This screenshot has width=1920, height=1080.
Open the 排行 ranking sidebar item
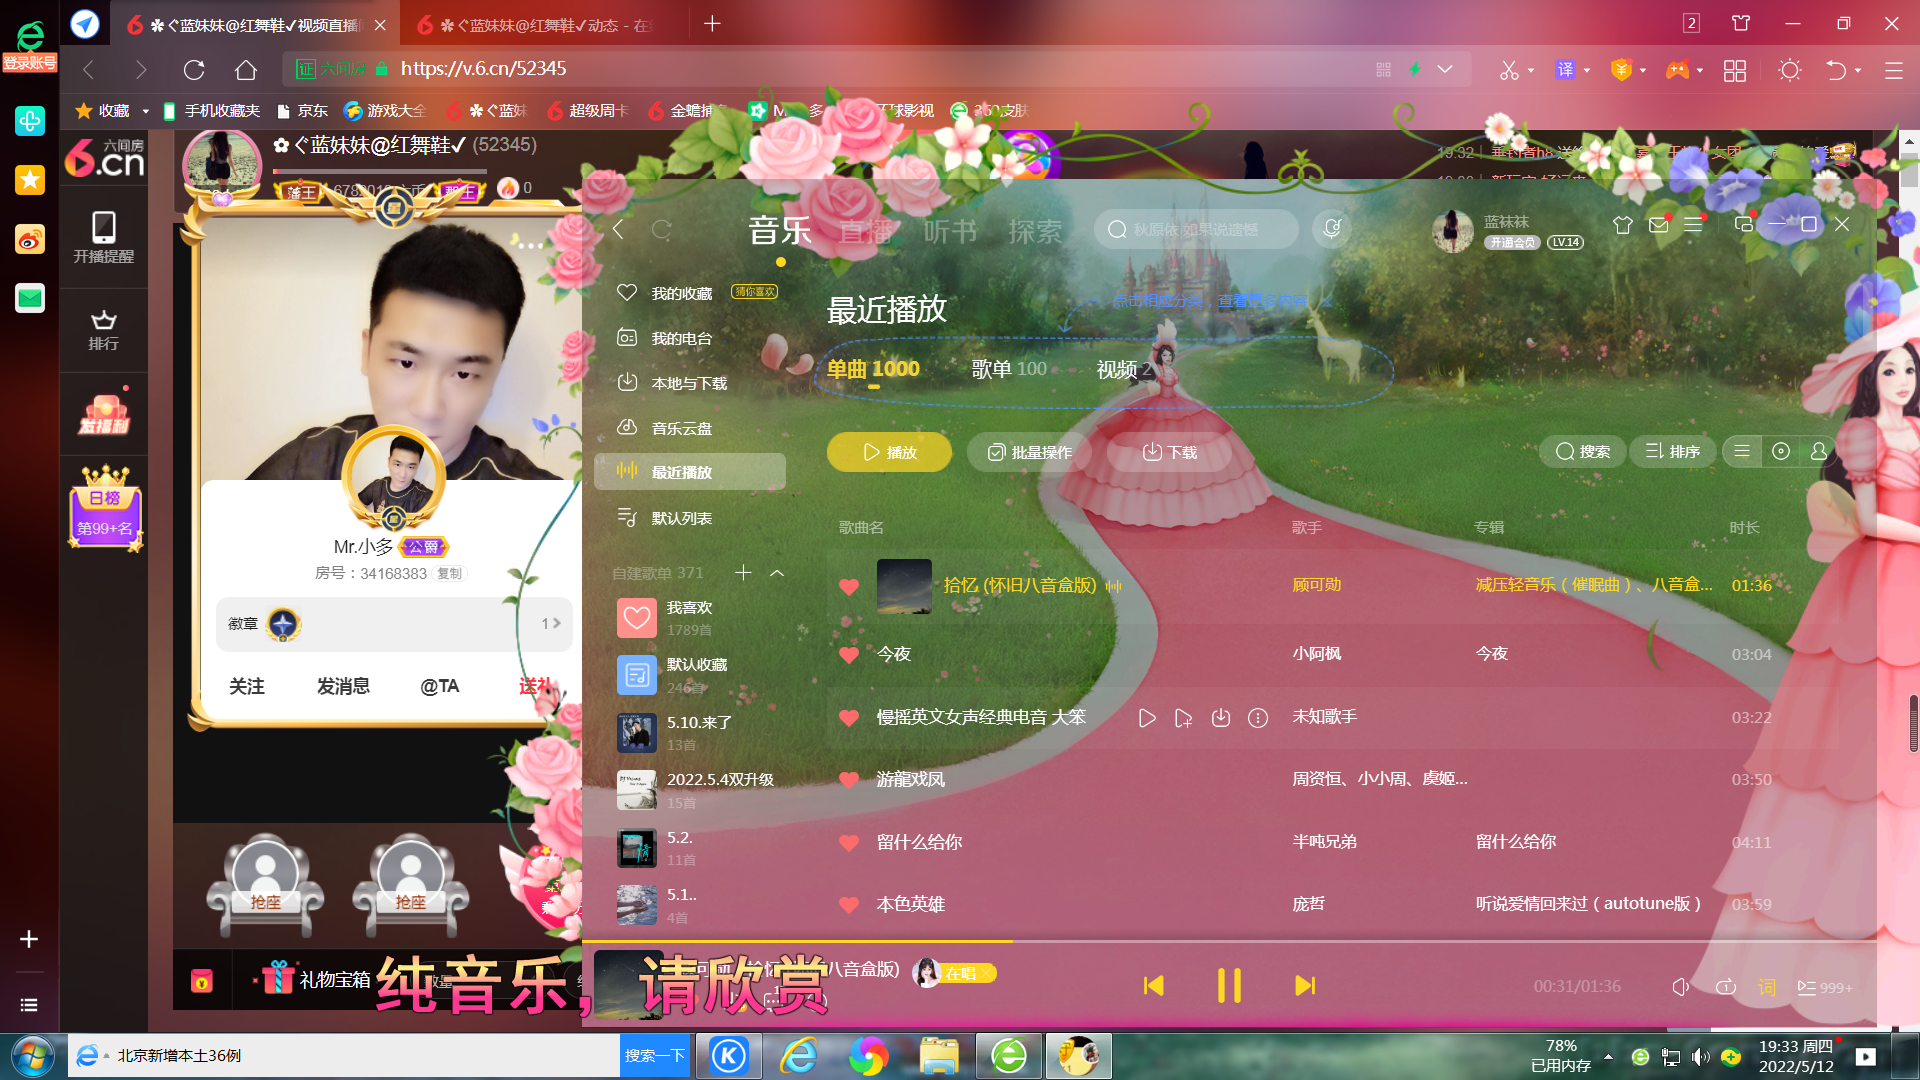(x=103, y=330)
